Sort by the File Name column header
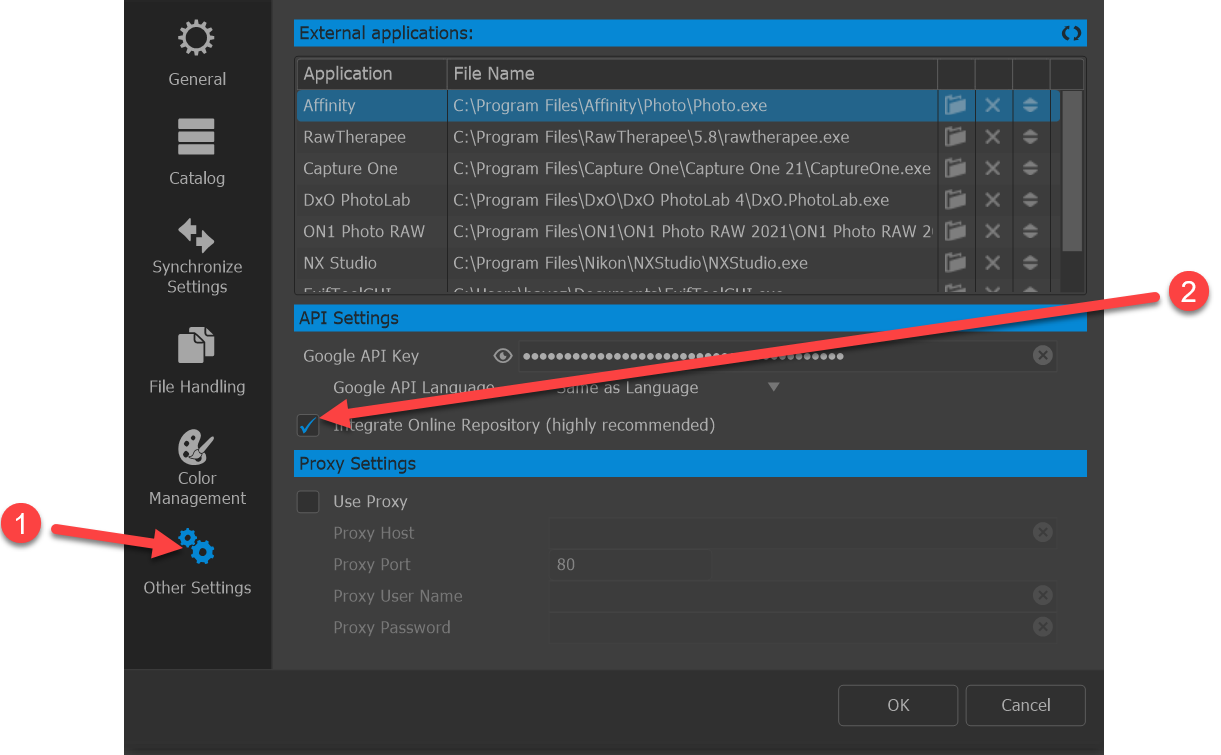 692,74
